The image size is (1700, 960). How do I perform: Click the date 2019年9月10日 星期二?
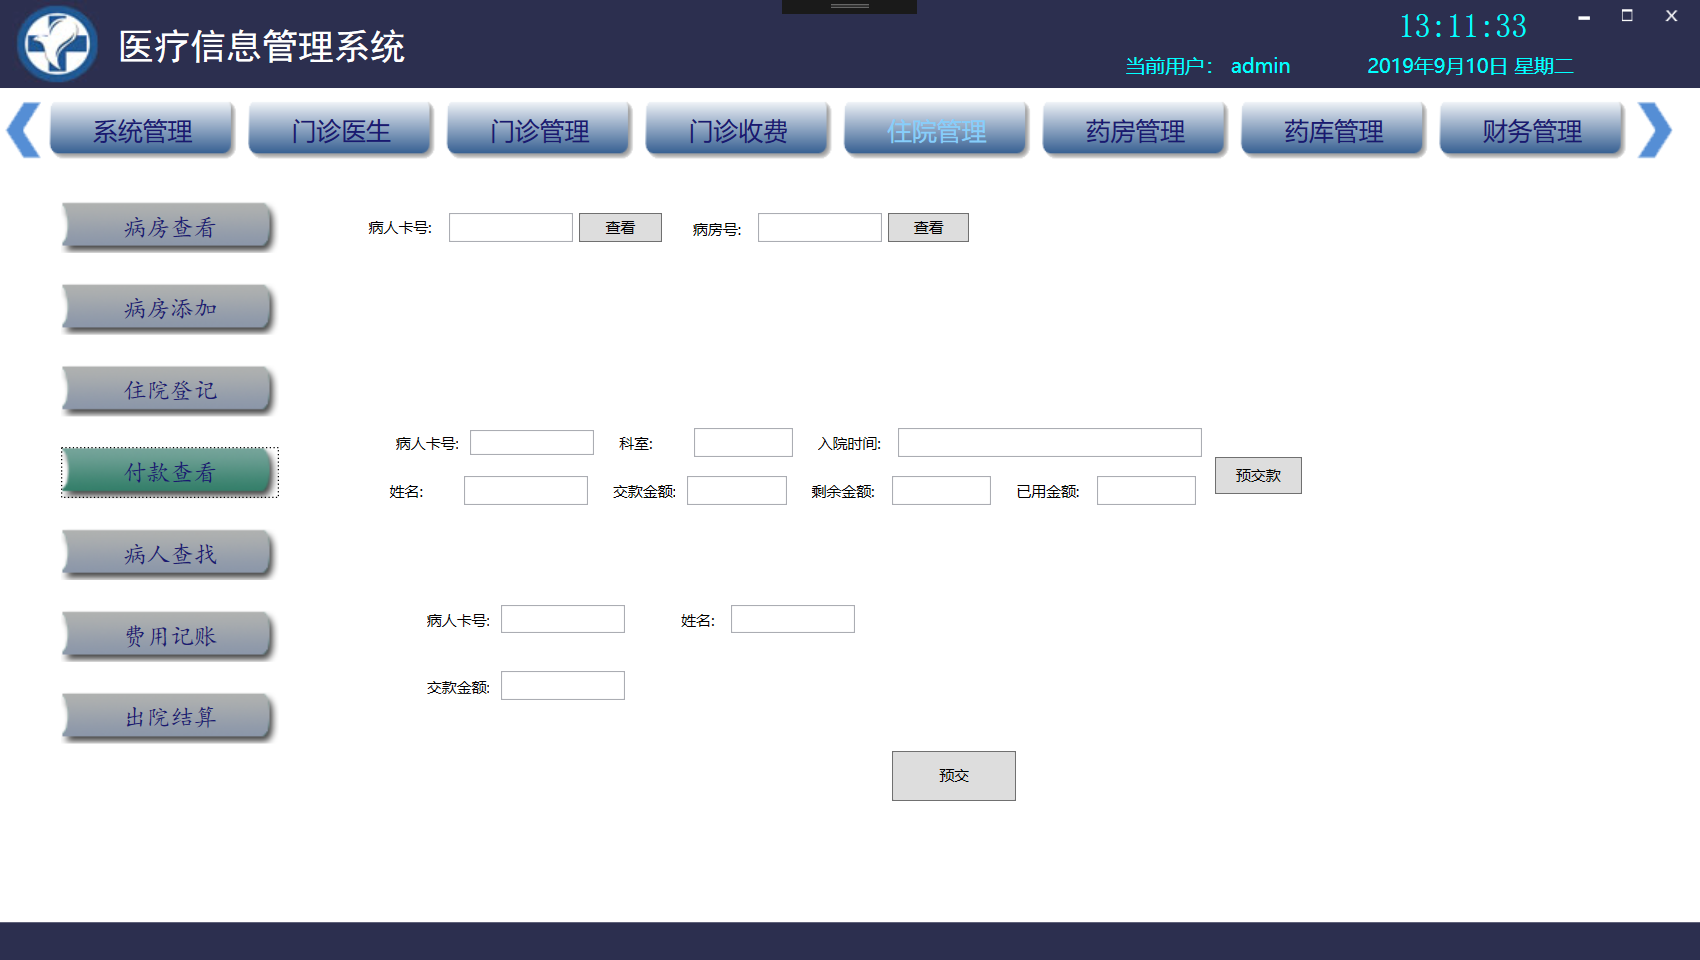tap(1470, 66)
